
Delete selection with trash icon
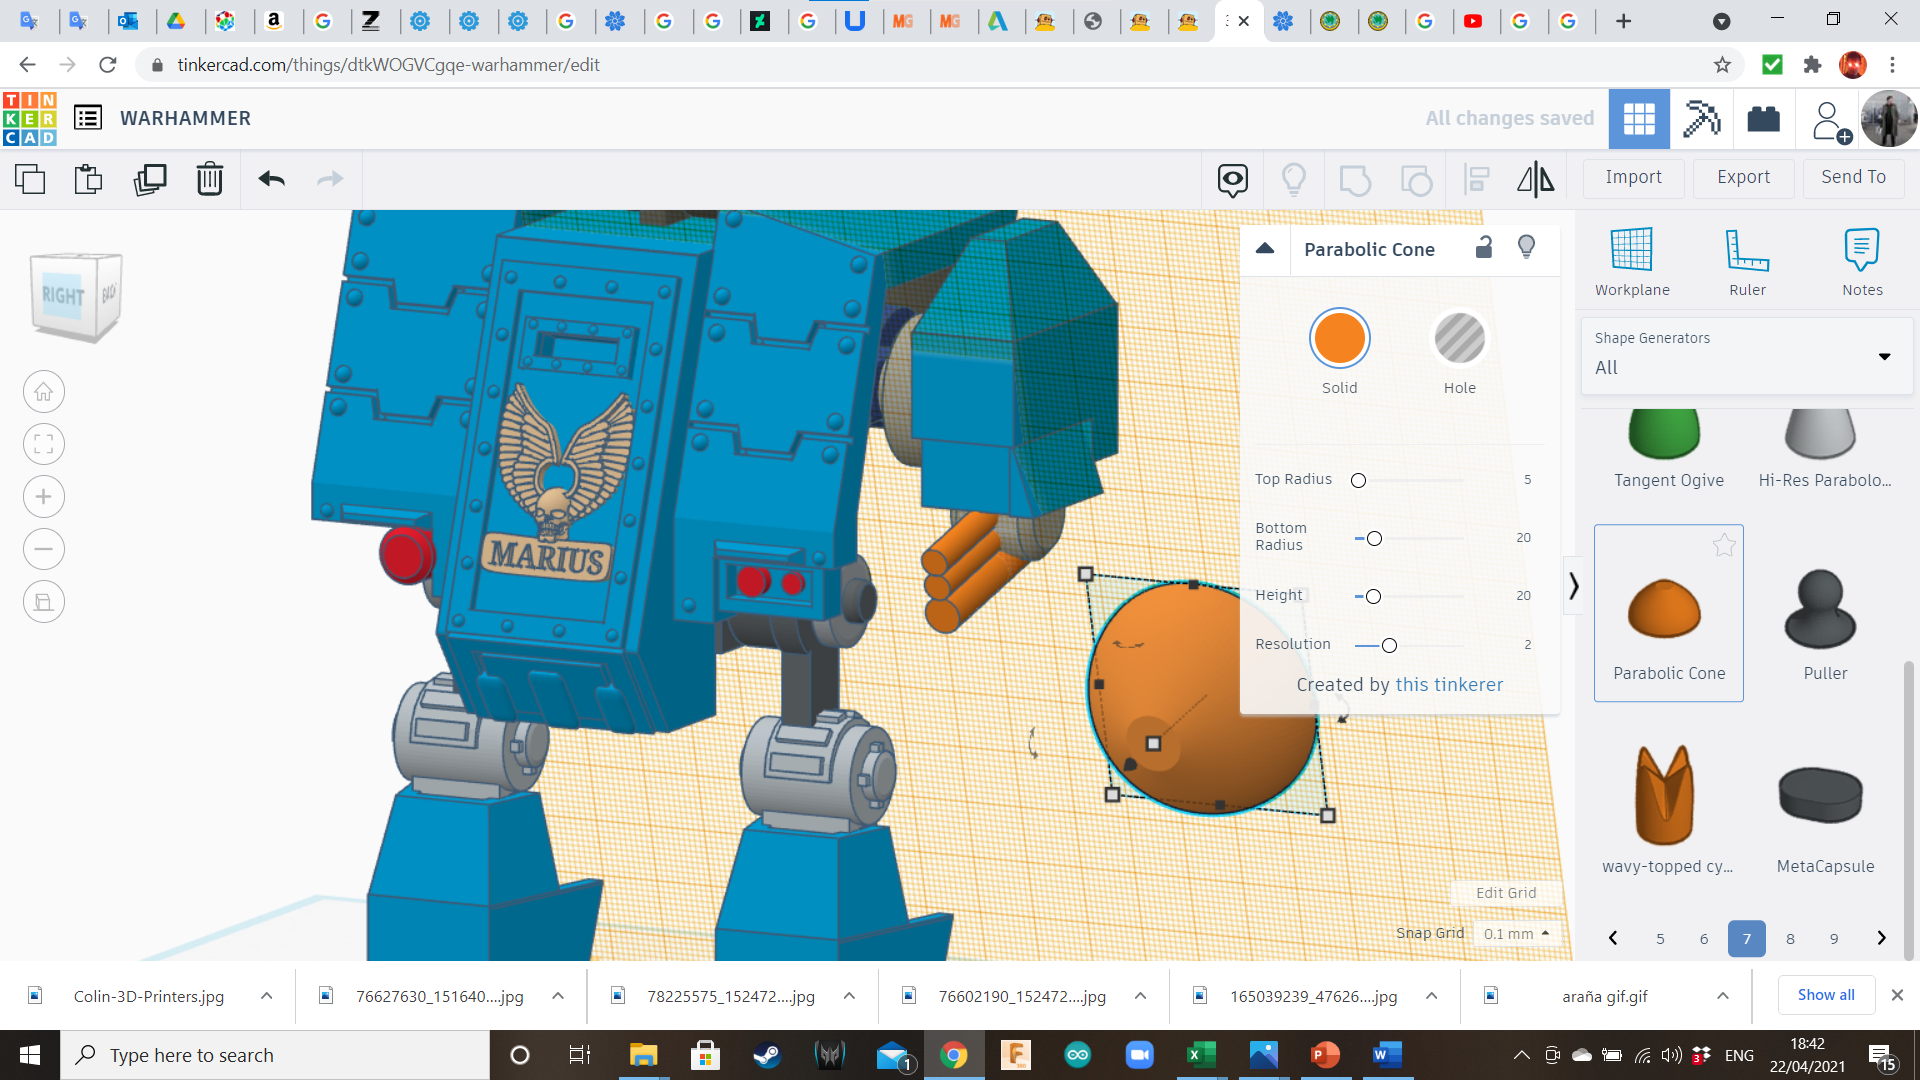[209, 179]
